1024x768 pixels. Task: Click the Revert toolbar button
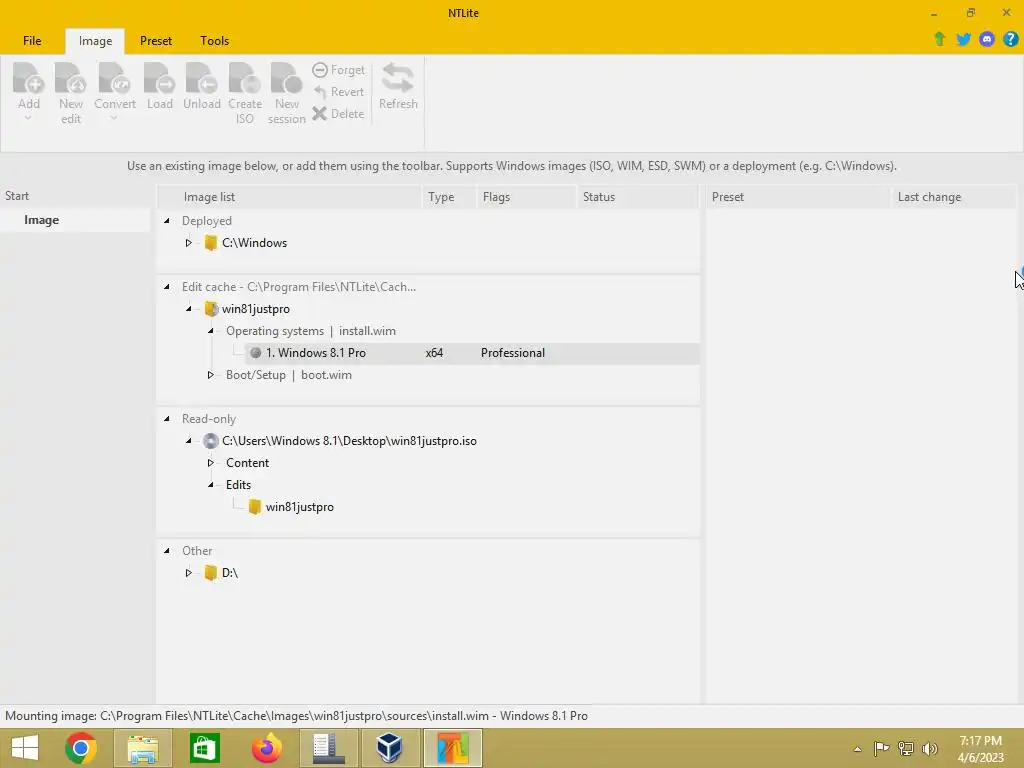pyautogui.click(x=338, y=92)
